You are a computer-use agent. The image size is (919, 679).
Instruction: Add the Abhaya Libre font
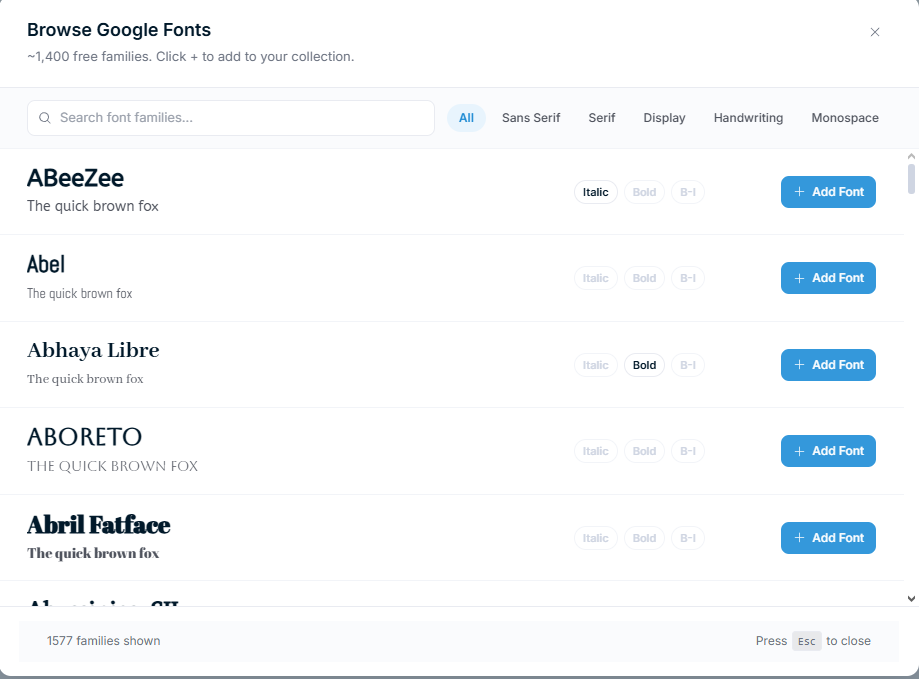tap(828, 365)
